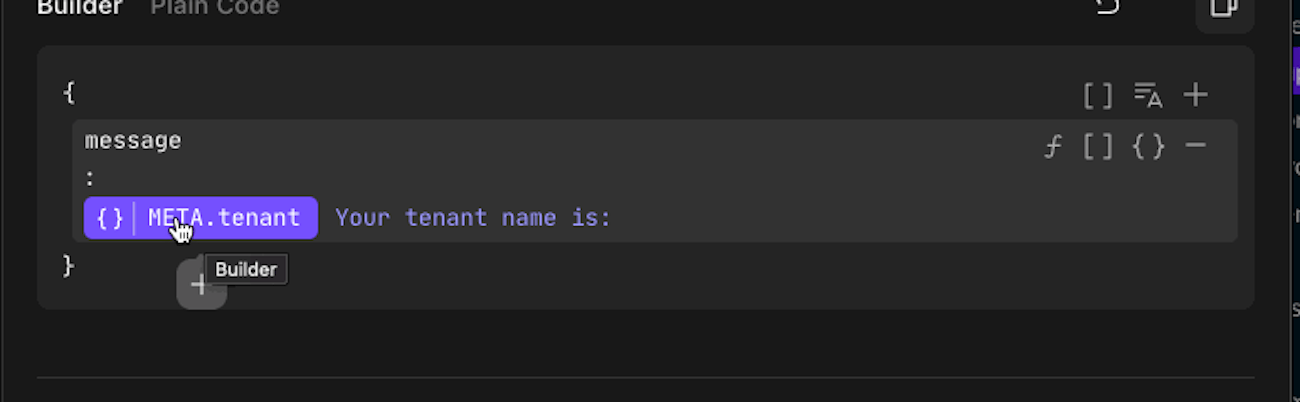Remove the message row with minus icon
Image resolution: width=1300 pixels, height=402 pixels.
[x=1195, y=146]
